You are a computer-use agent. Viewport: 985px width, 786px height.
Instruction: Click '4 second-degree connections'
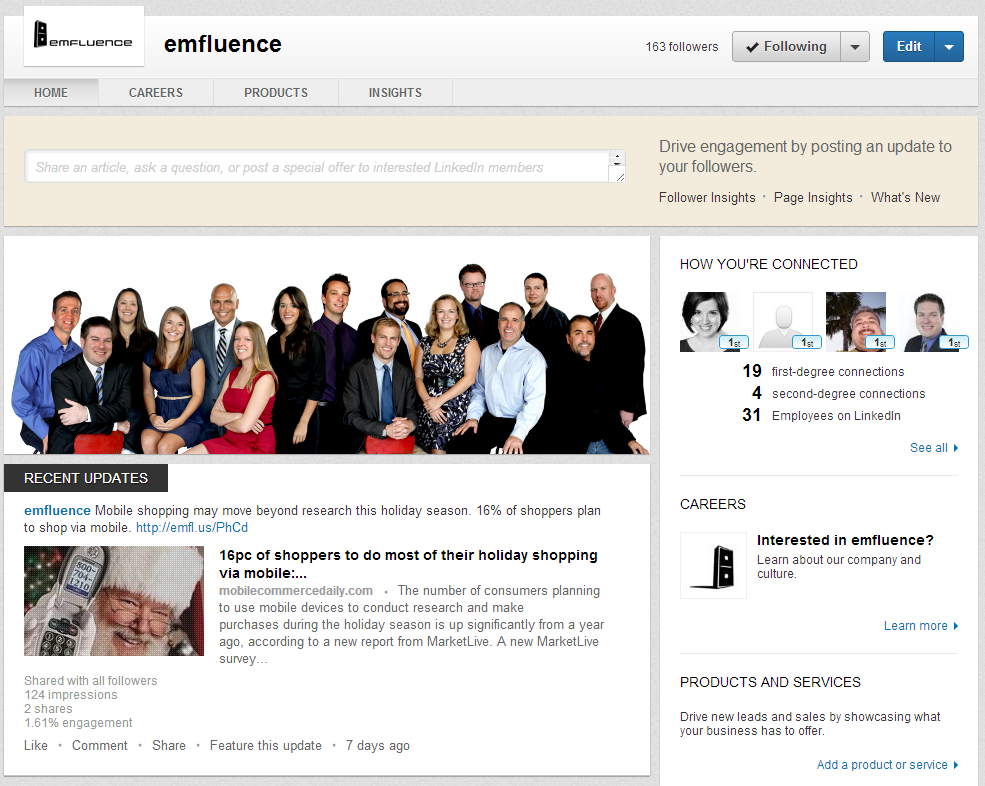[838, 393]
